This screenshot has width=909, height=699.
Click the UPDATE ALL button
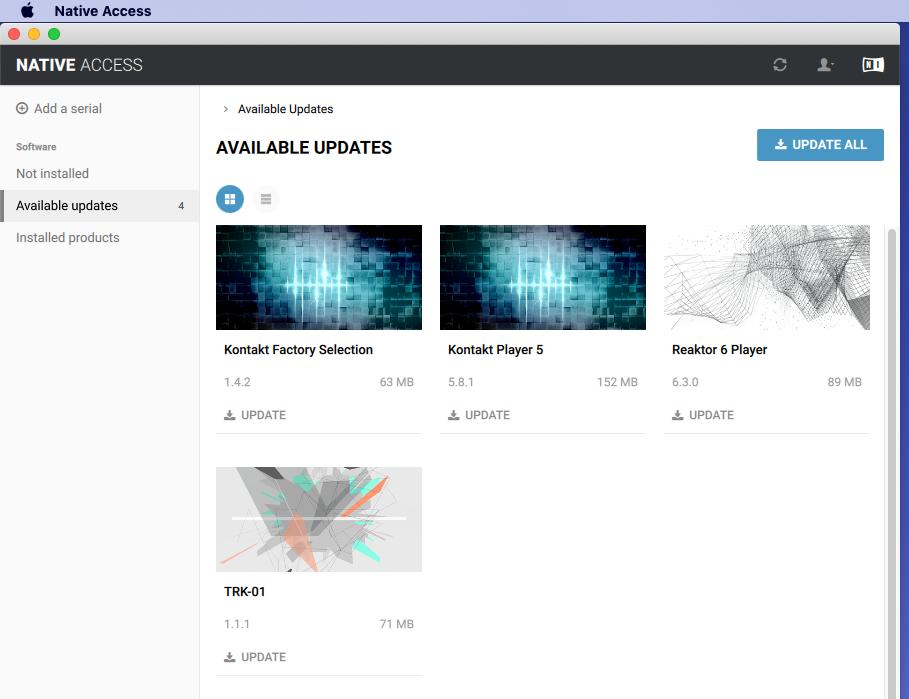pyautogui.click(x=820, y=145)
